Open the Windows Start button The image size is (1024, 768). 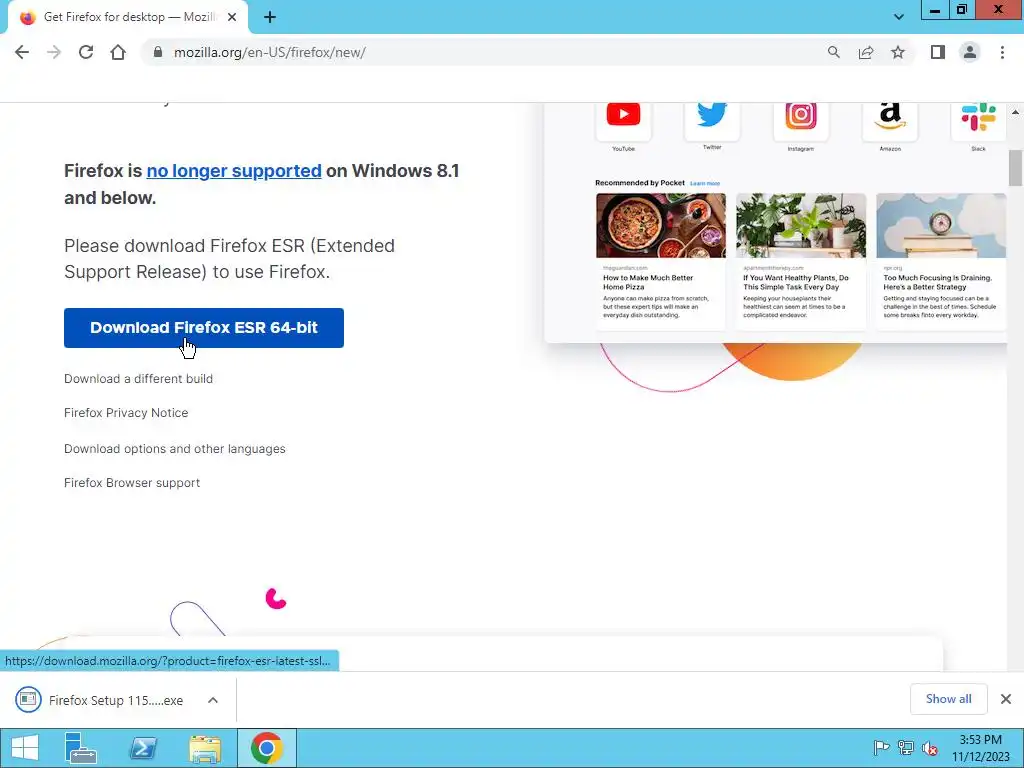25,748
